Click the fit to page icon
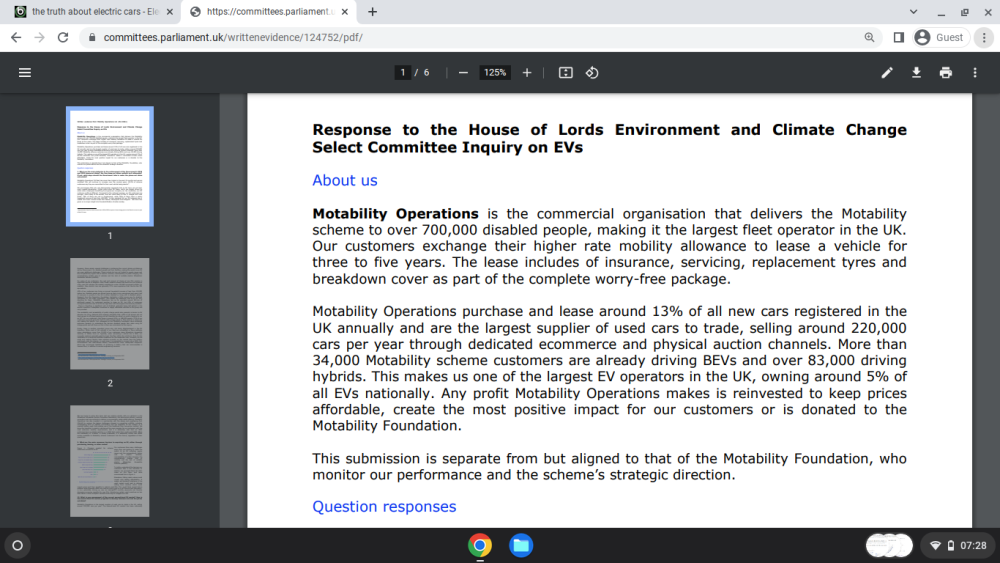The image size is (1000, 563). 566,73
